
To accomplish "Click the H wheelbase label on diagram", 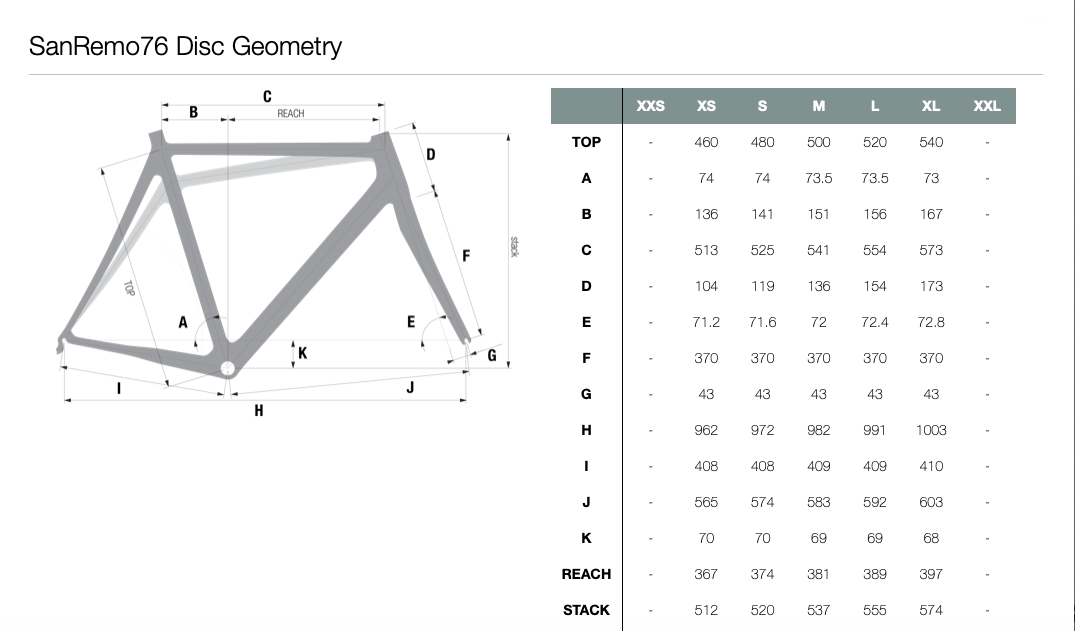I will [x=258, y=411].
